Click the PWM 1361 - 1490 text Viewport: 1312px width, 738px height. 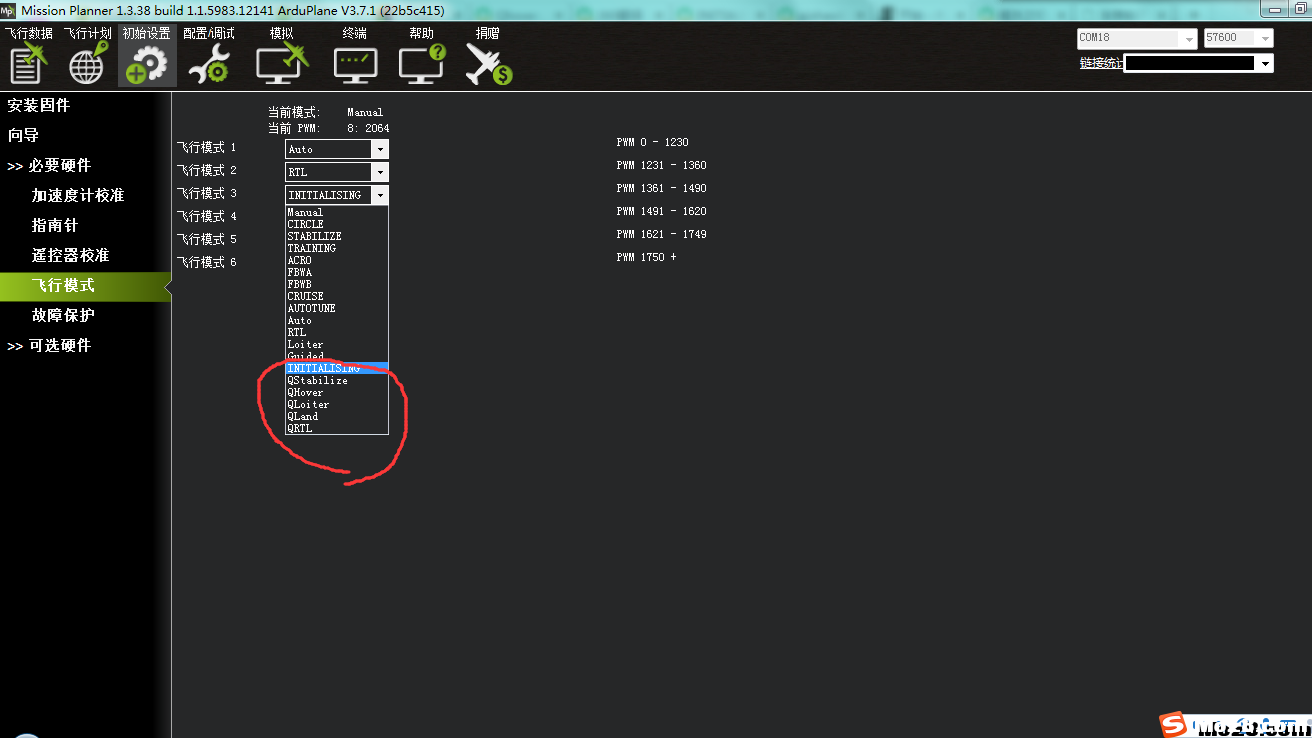(x=661, y=188)
